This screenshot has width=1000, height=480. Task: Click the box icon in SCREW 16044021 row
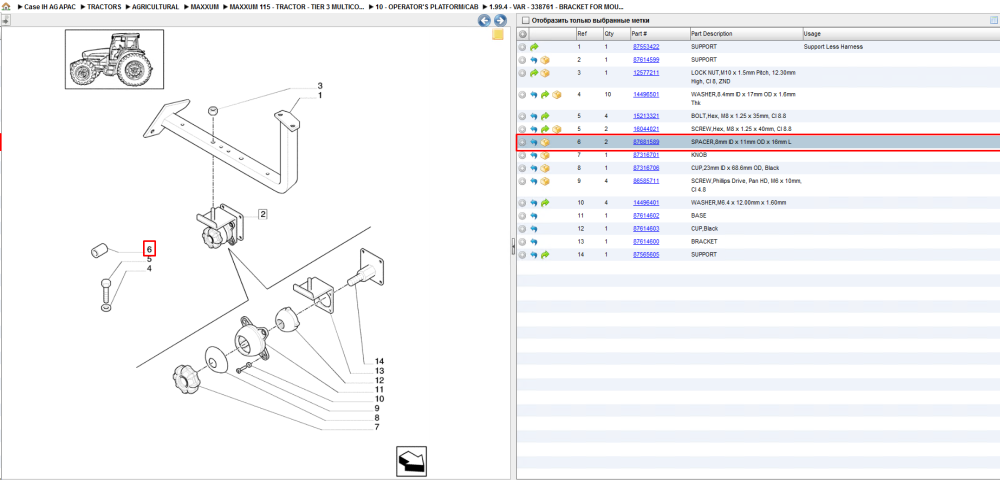pos(556,129)
